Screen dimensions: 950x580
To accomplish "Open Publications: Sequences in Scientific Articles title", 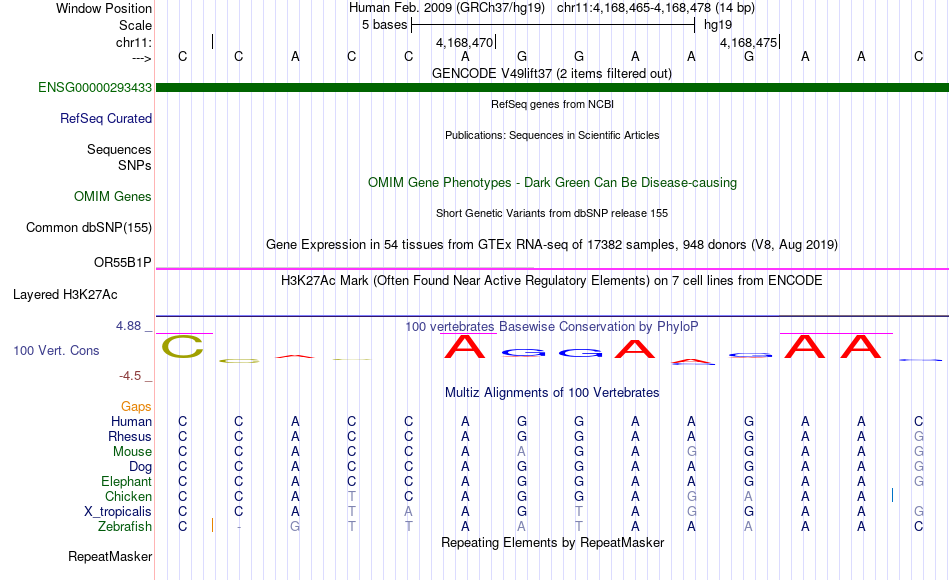I will click(x=552, y=135).
